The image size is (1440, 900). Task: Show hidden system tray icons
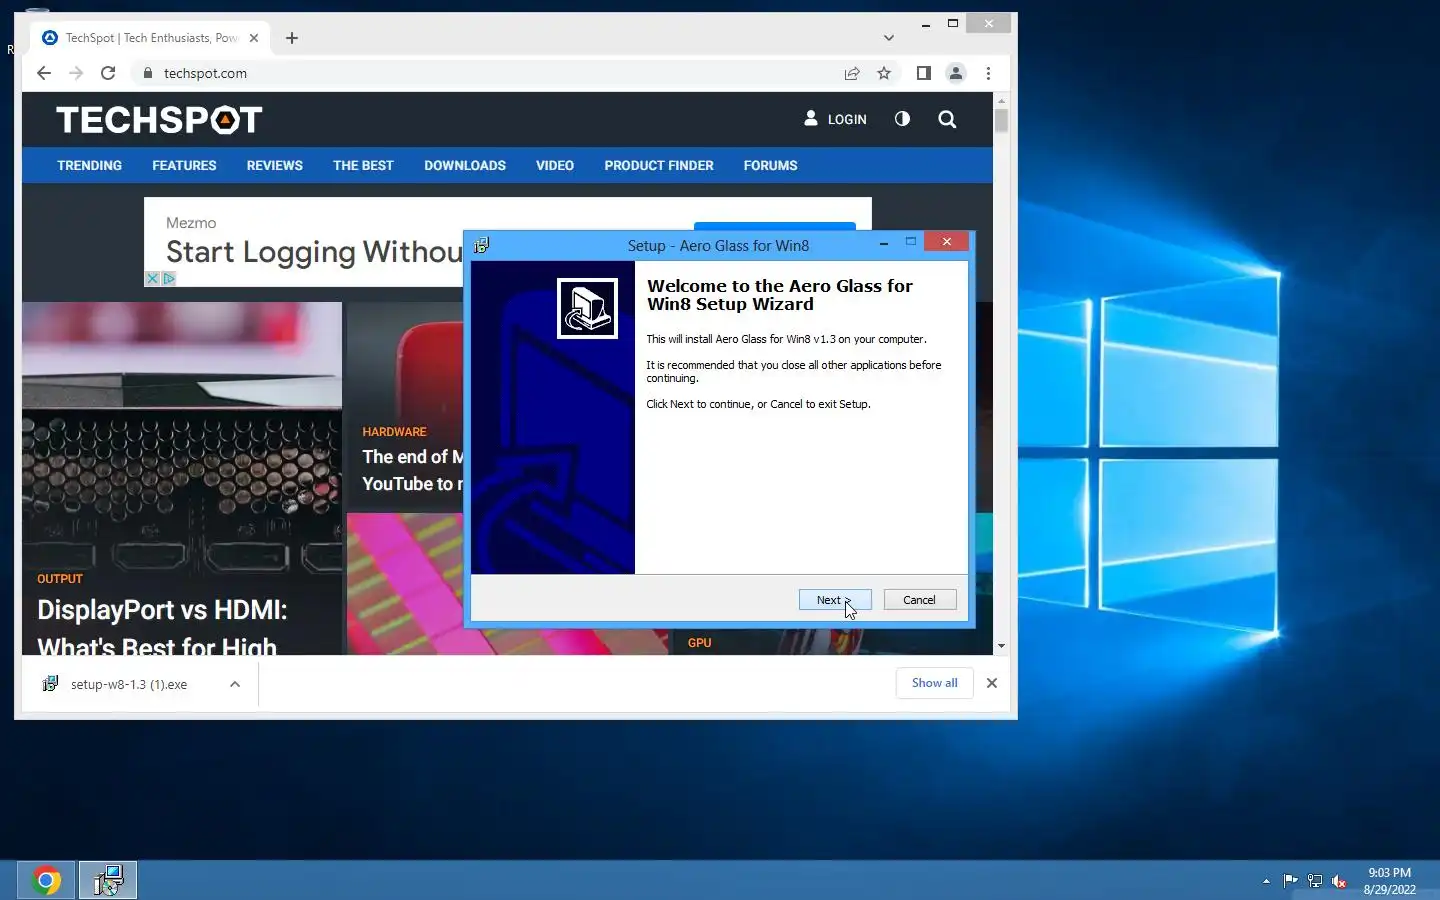click(x=1266, y=881)
